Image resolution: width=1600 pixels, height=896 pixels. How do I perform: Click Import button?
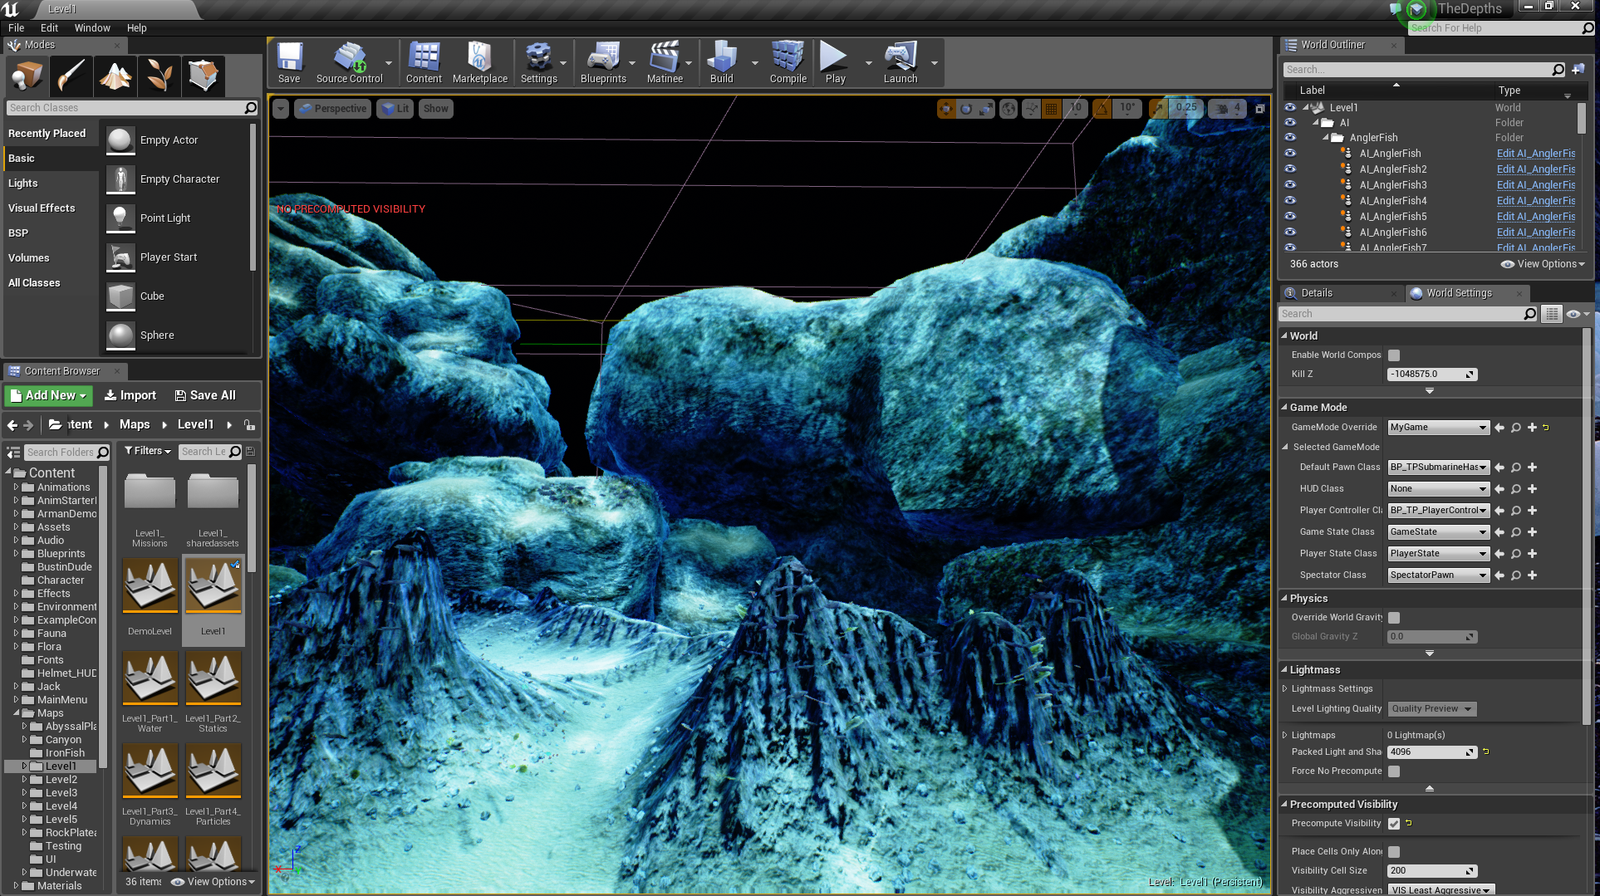(x=130, y=396)
